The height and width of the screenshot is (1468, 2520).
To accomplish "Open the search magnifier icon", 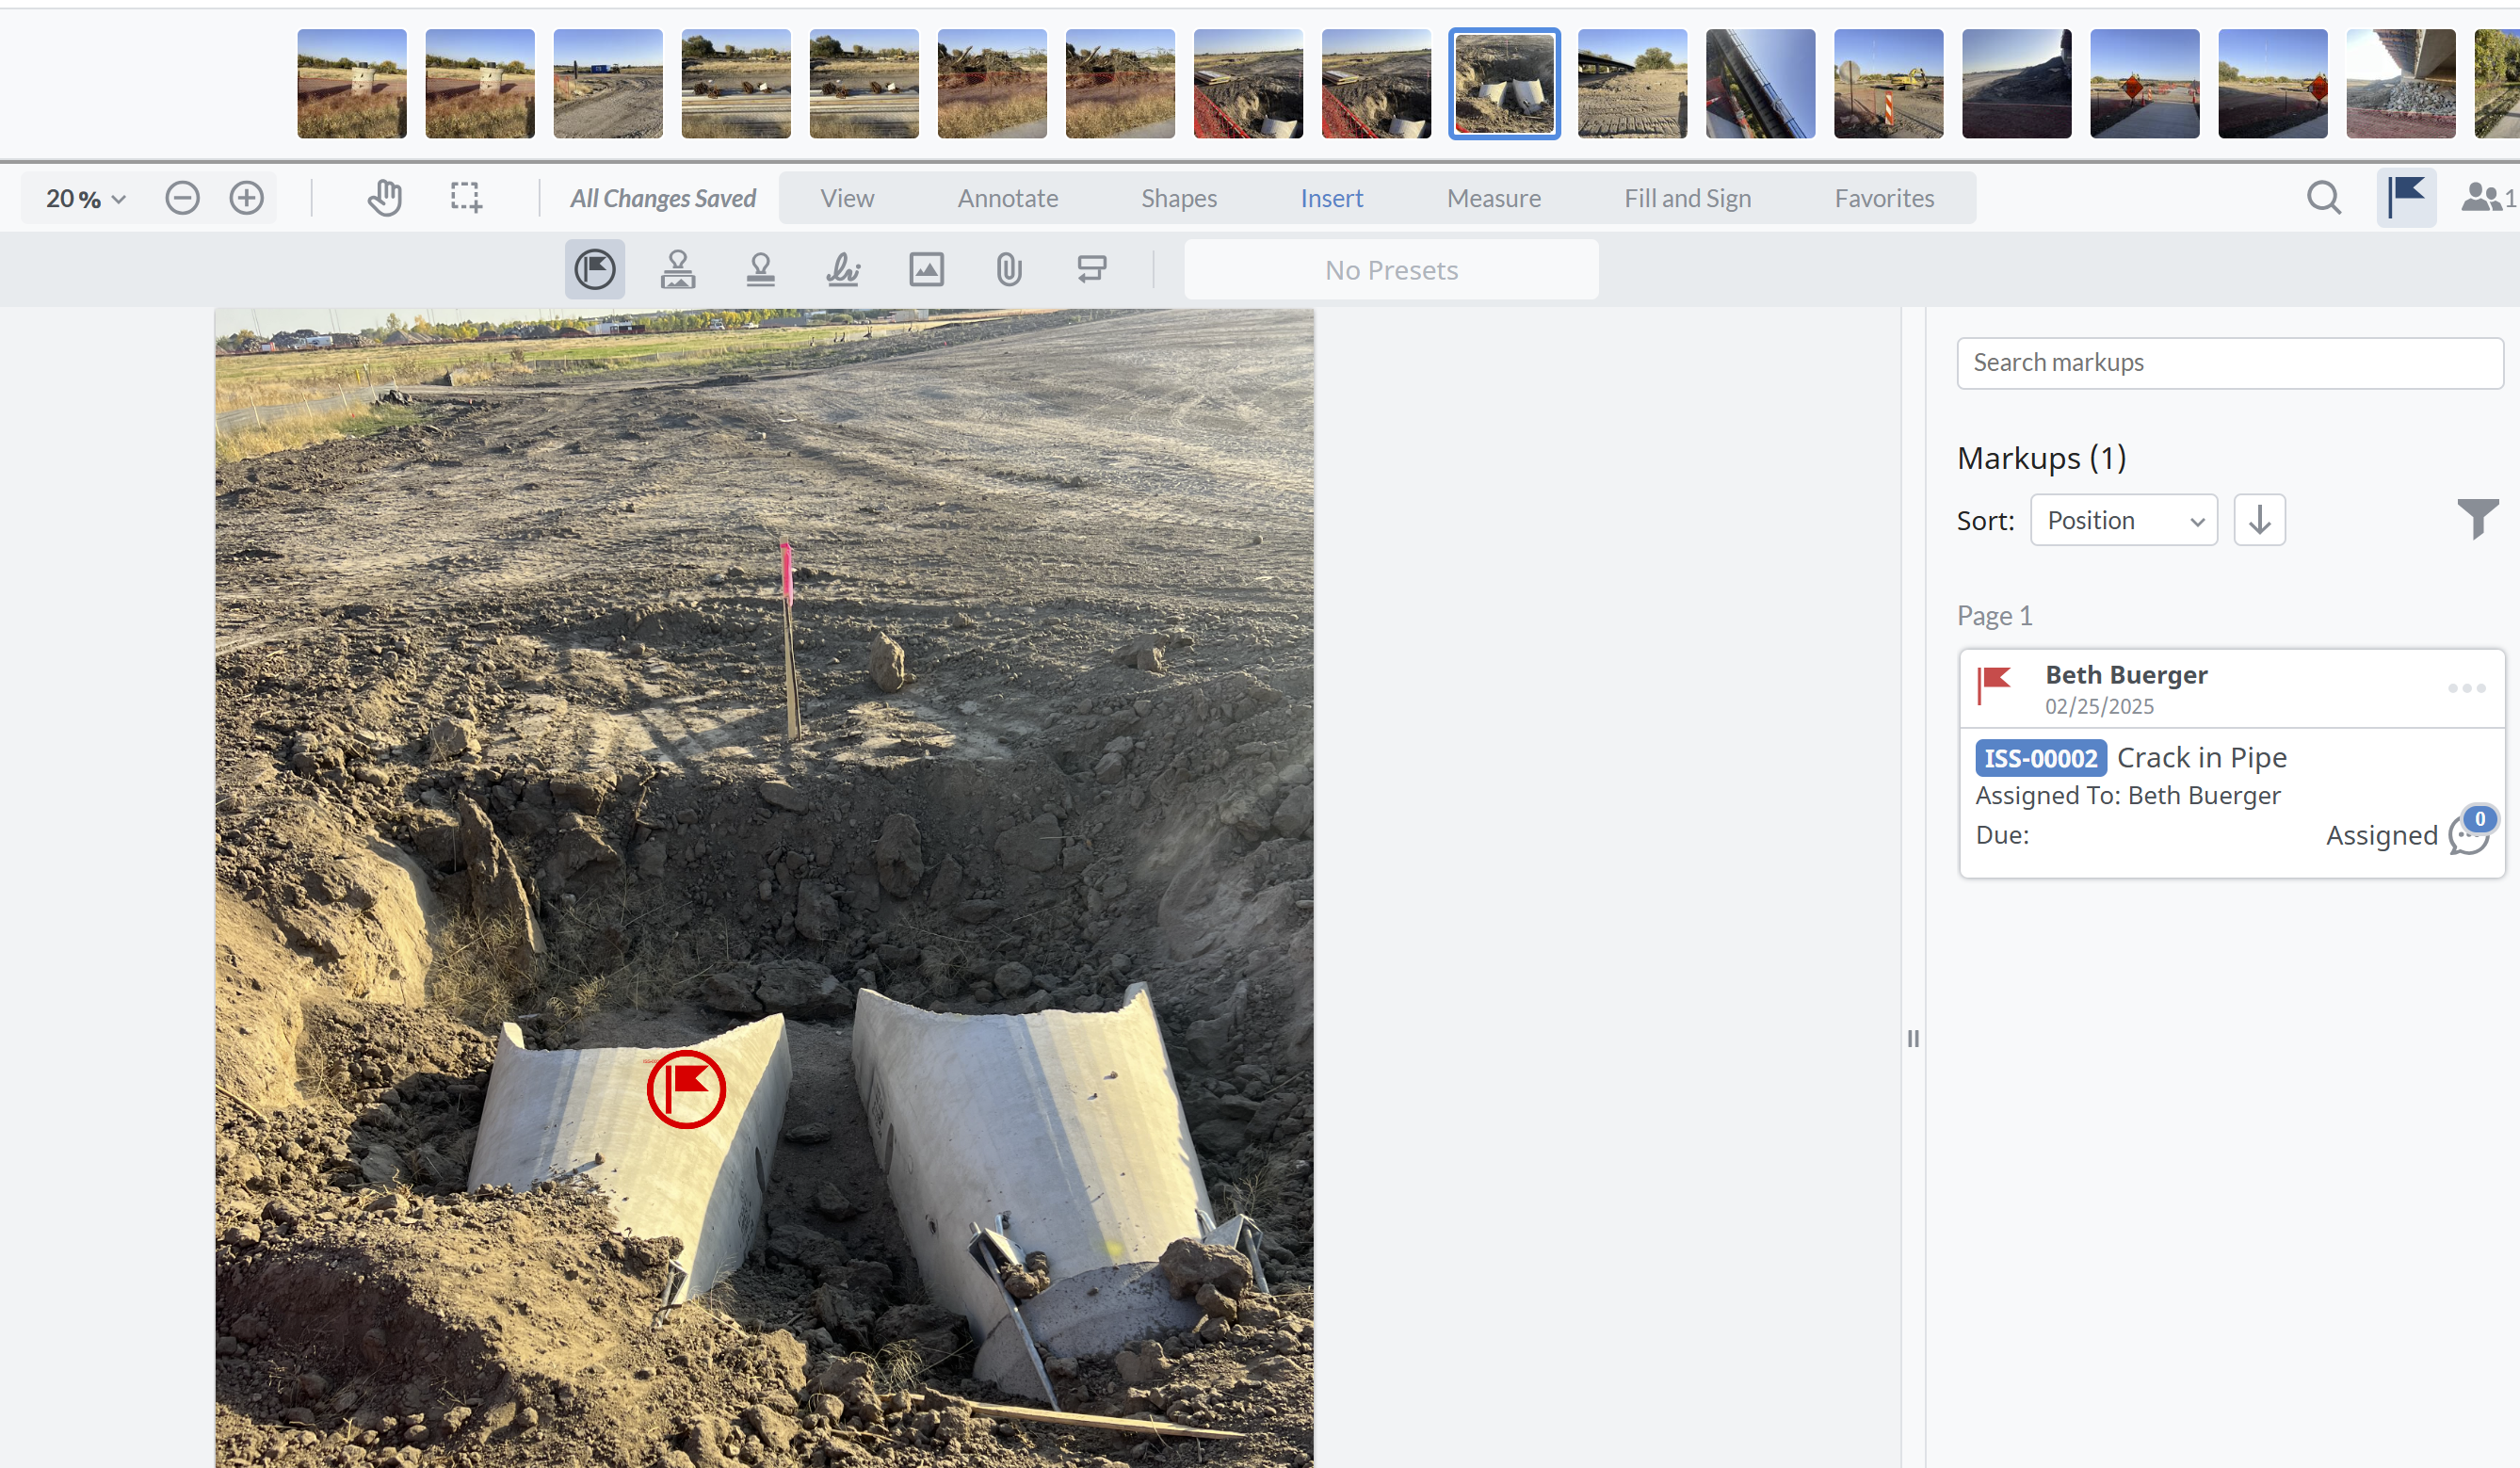I will pyautogui.click(x=2324, y=198).
